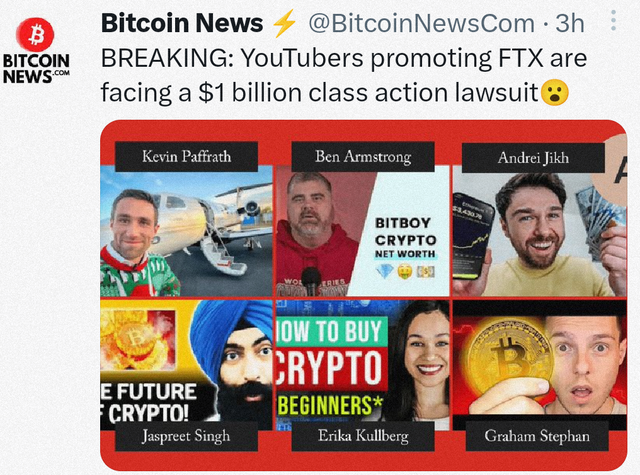The image size is (640, 475).
Task: Click the Bitcoin News display name
Action: 182,23
